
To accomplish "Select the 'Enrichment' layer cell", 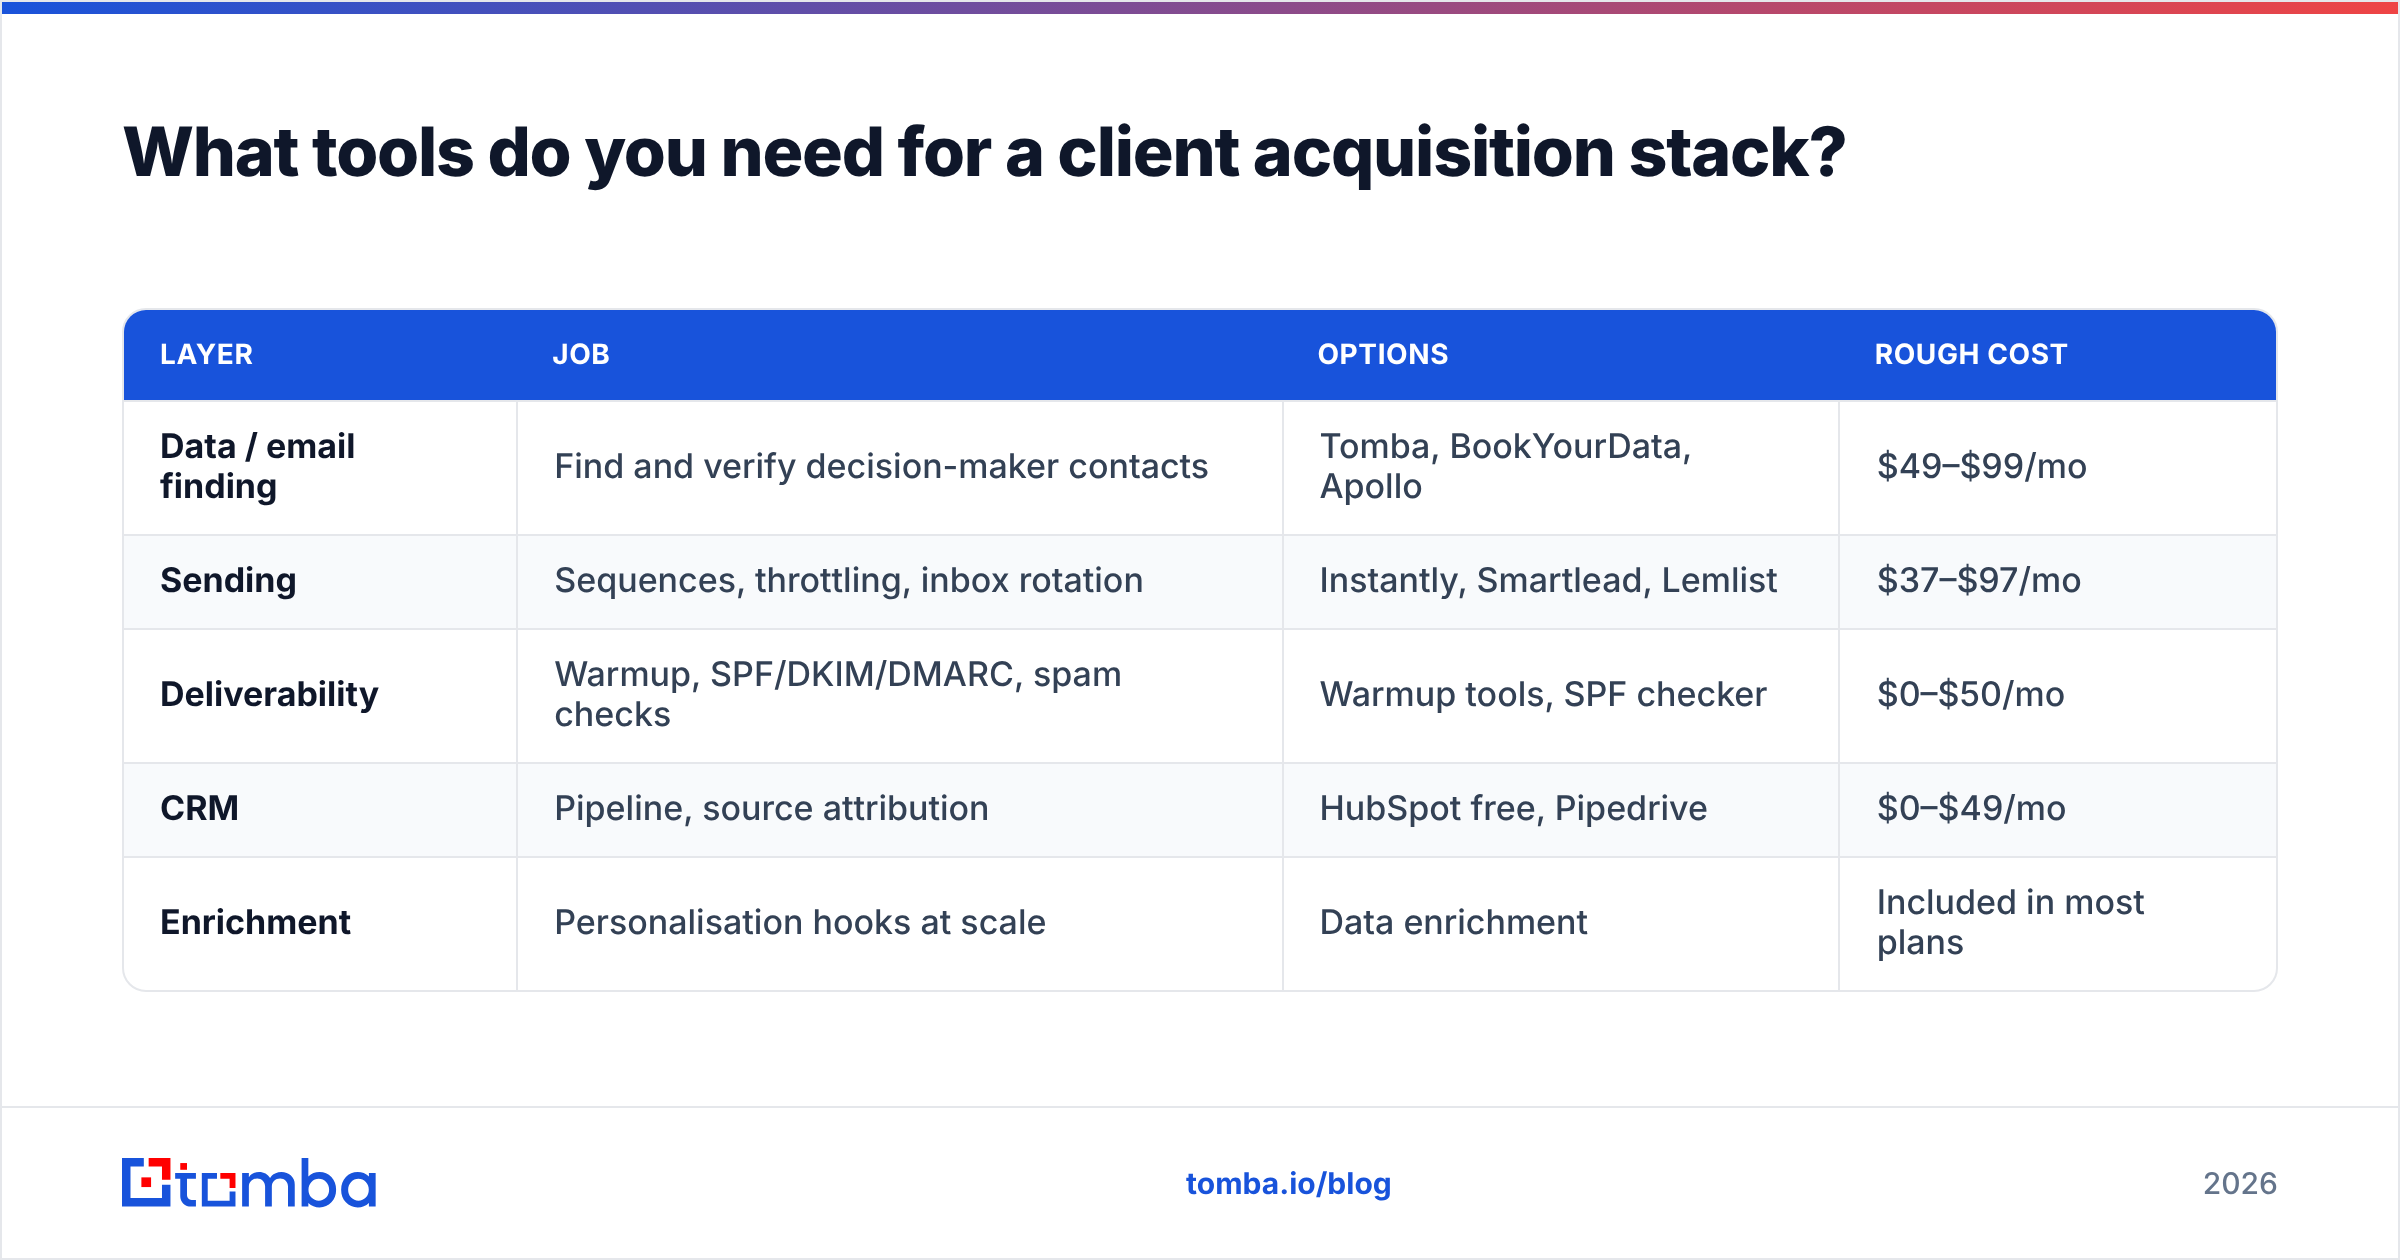I will 320,924.
